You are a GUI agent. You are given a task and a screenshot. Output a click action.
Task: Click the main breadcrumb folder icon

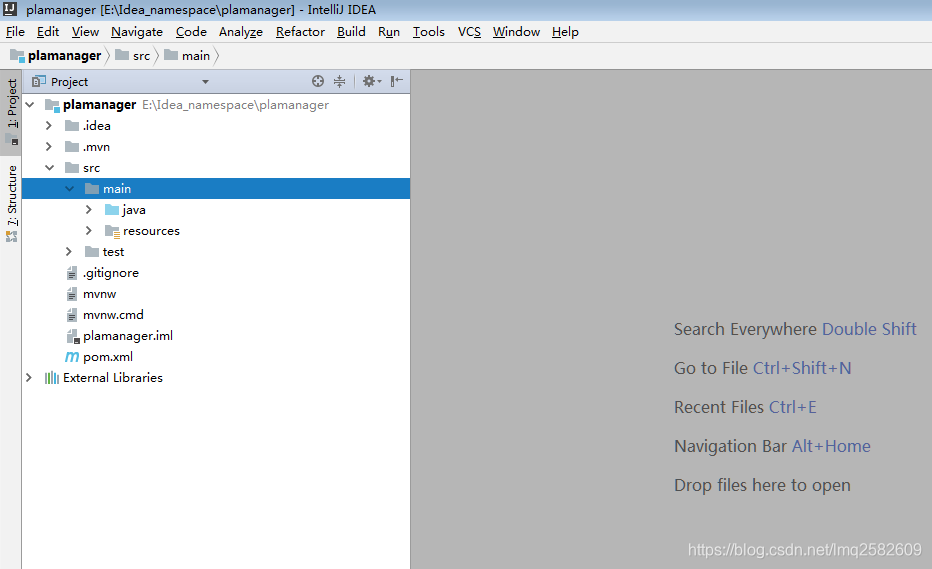click(x=171, y=55)
